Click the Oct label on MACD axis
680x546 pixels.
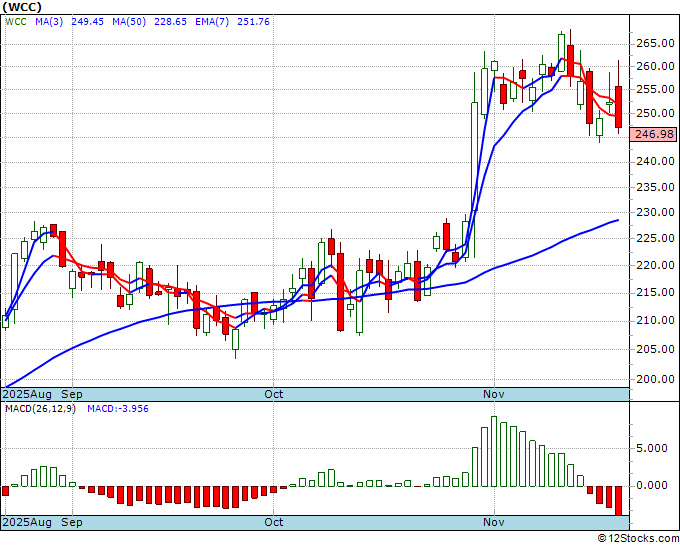[274, 522]
